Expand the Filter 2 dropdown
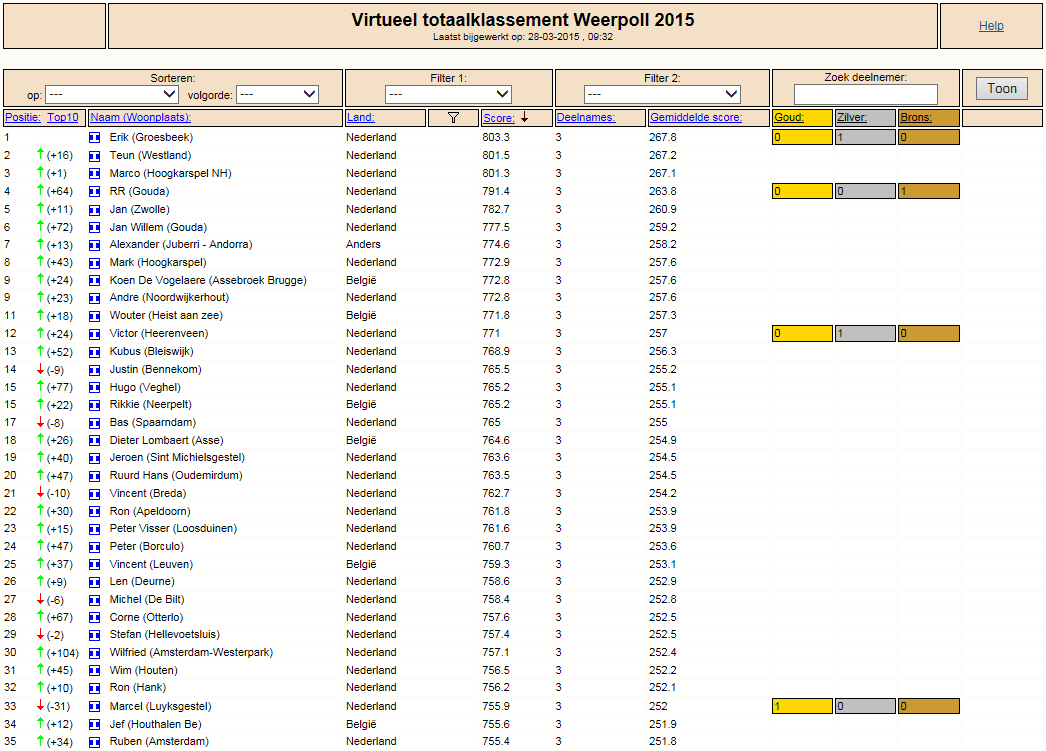This screenshot has width=1046, height=751. tap(662, 95)
